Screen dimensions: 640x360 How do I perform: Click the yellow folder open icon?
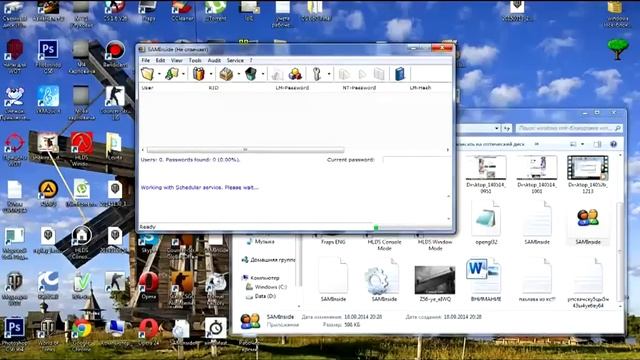click(x=148, y=74)
